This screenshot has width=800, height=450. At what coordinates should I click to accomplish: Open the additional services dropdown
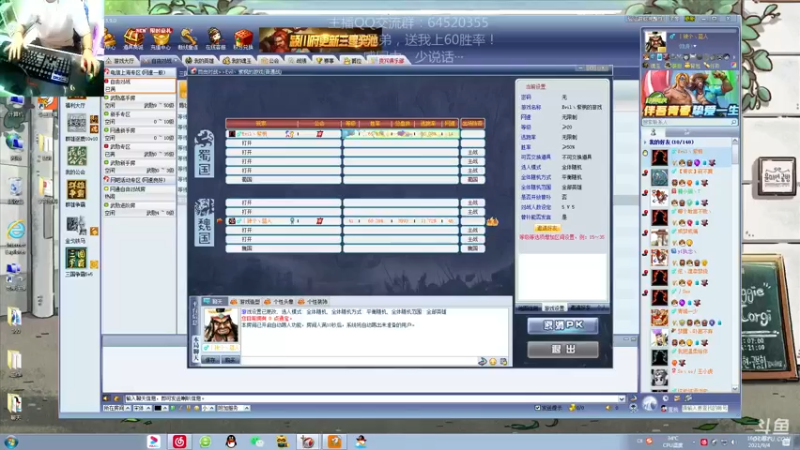point(234,408)
